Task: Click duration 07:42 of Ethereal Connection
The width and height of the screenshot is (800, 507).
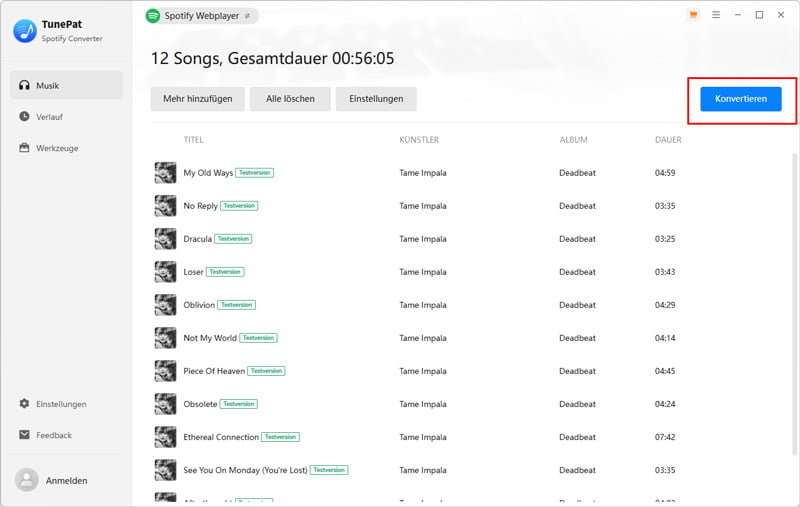Action: point(665,437)
